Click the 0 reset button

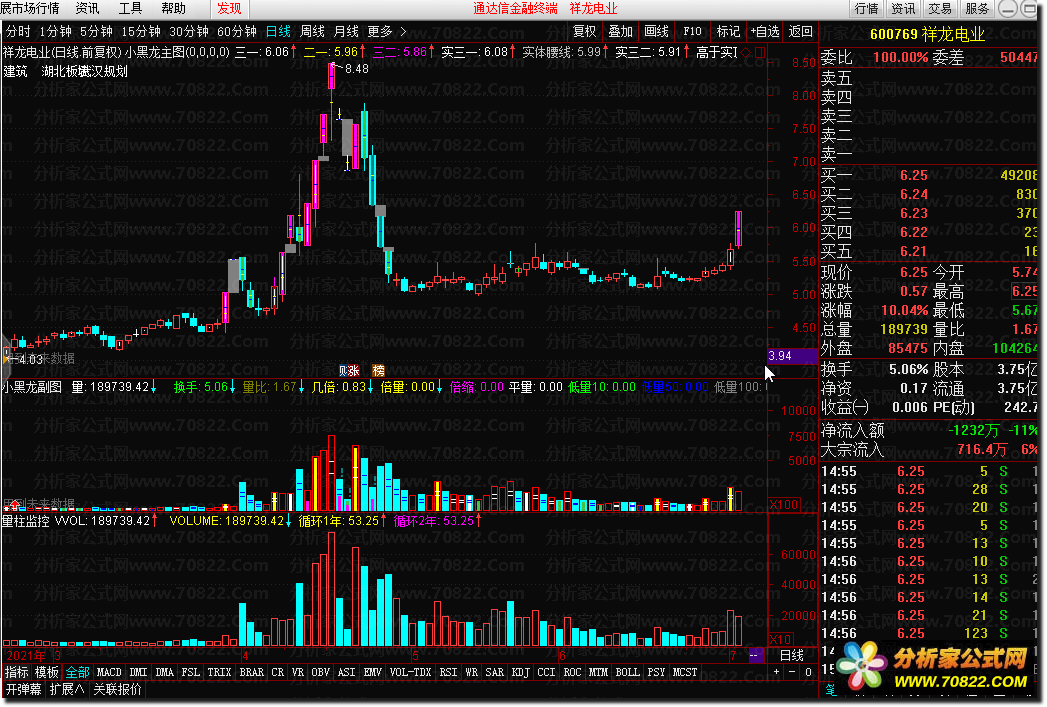point(808,672)
